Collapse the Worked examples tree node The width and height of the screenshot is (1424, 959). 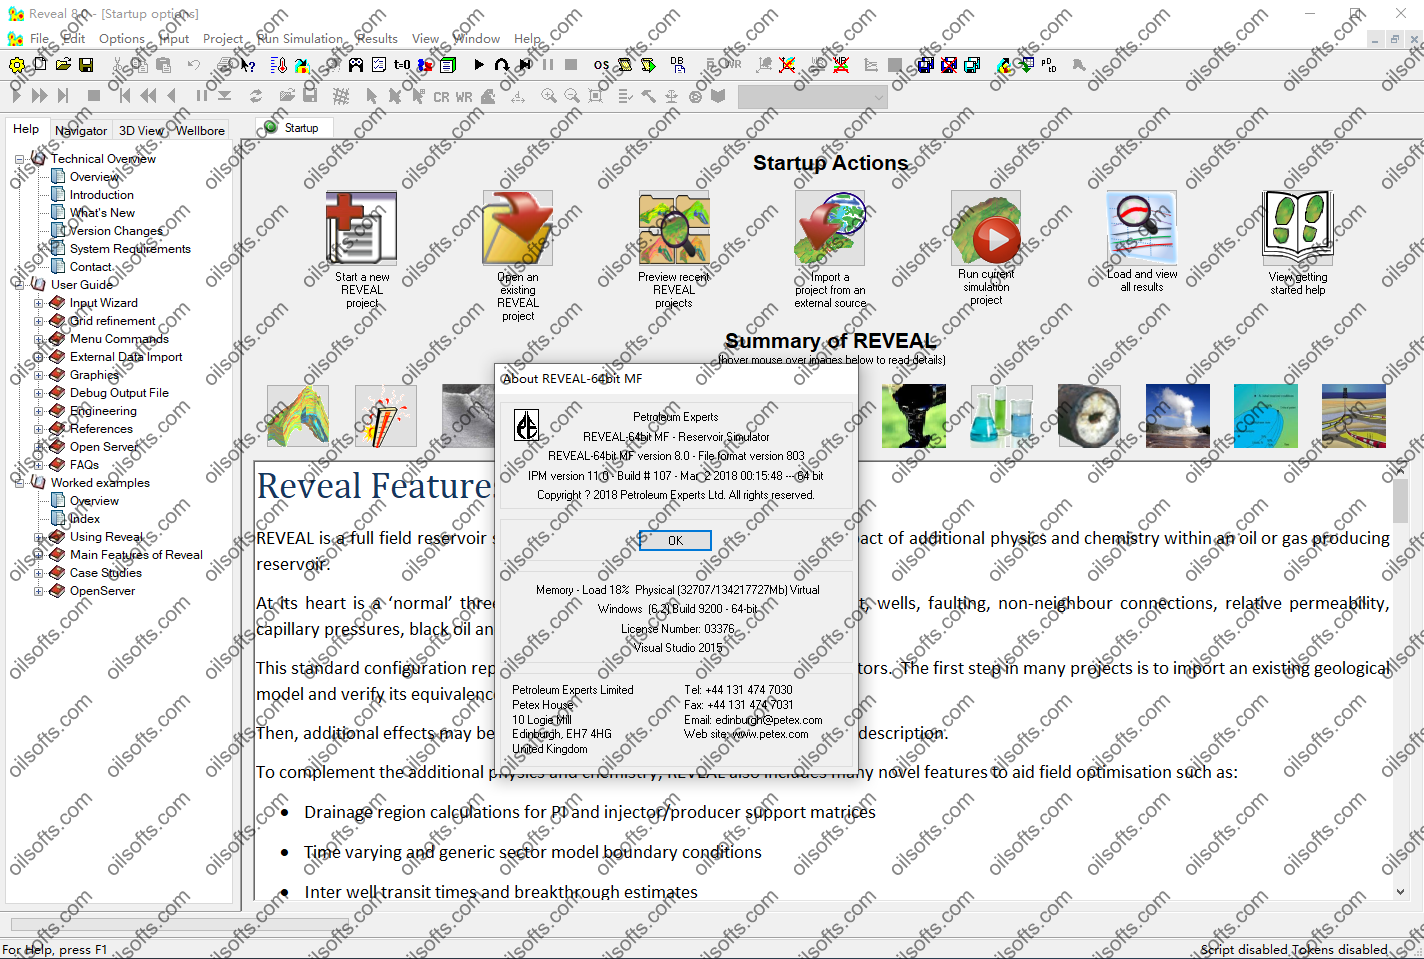pos(20,483)
